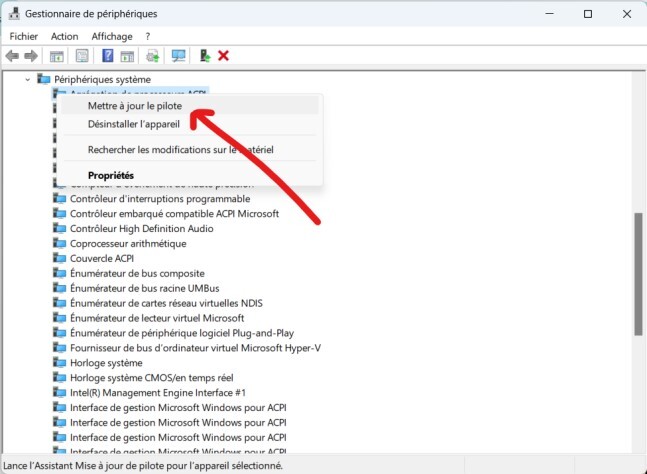Click the blue Help question mark icon

point(107,56)
